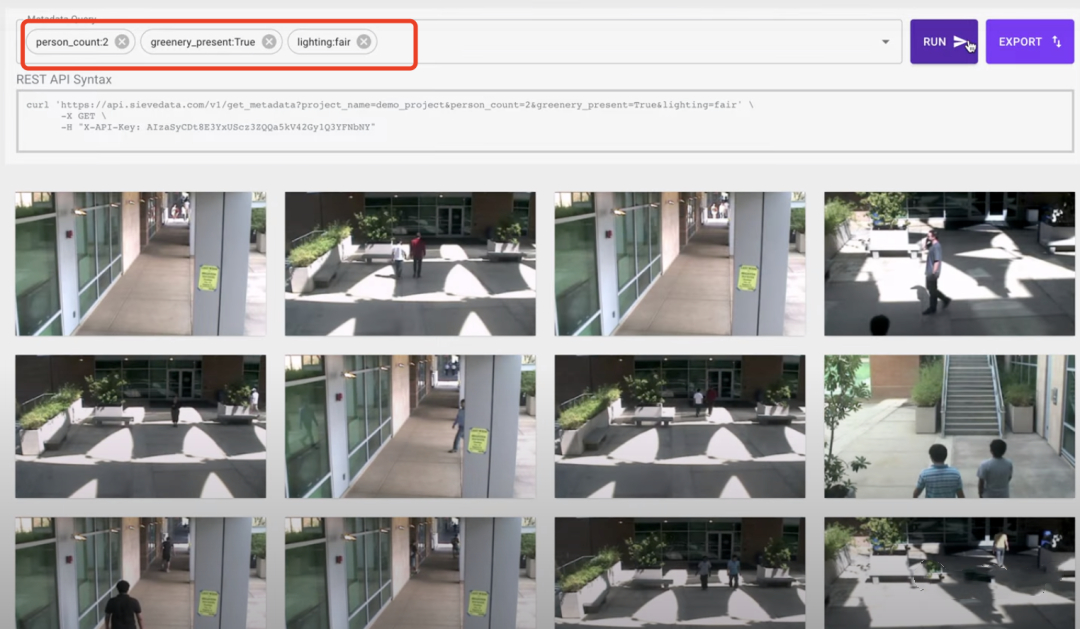Open bottom-row rightmost shaded courtyard thumbnail
Viewport: 1080px width, 629px height.
tap(949, 573)
